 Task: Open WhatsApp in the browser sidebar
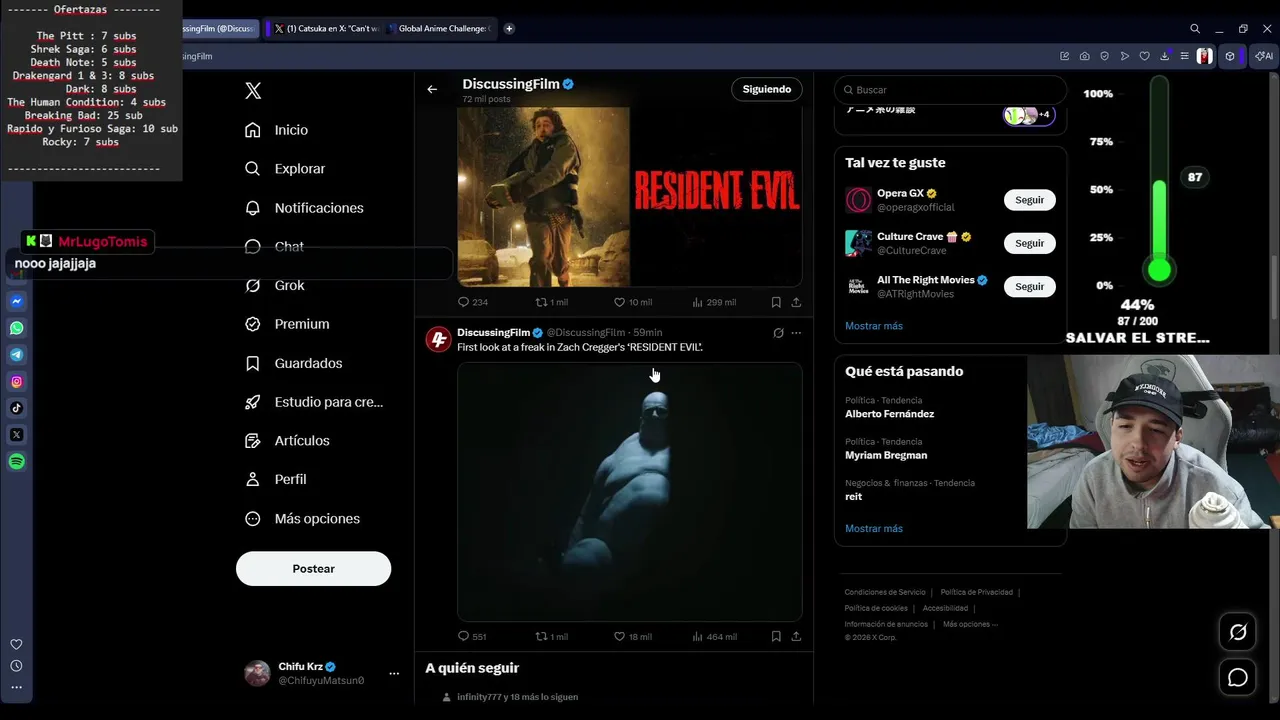pyautogui.click(x=17, y=328)
